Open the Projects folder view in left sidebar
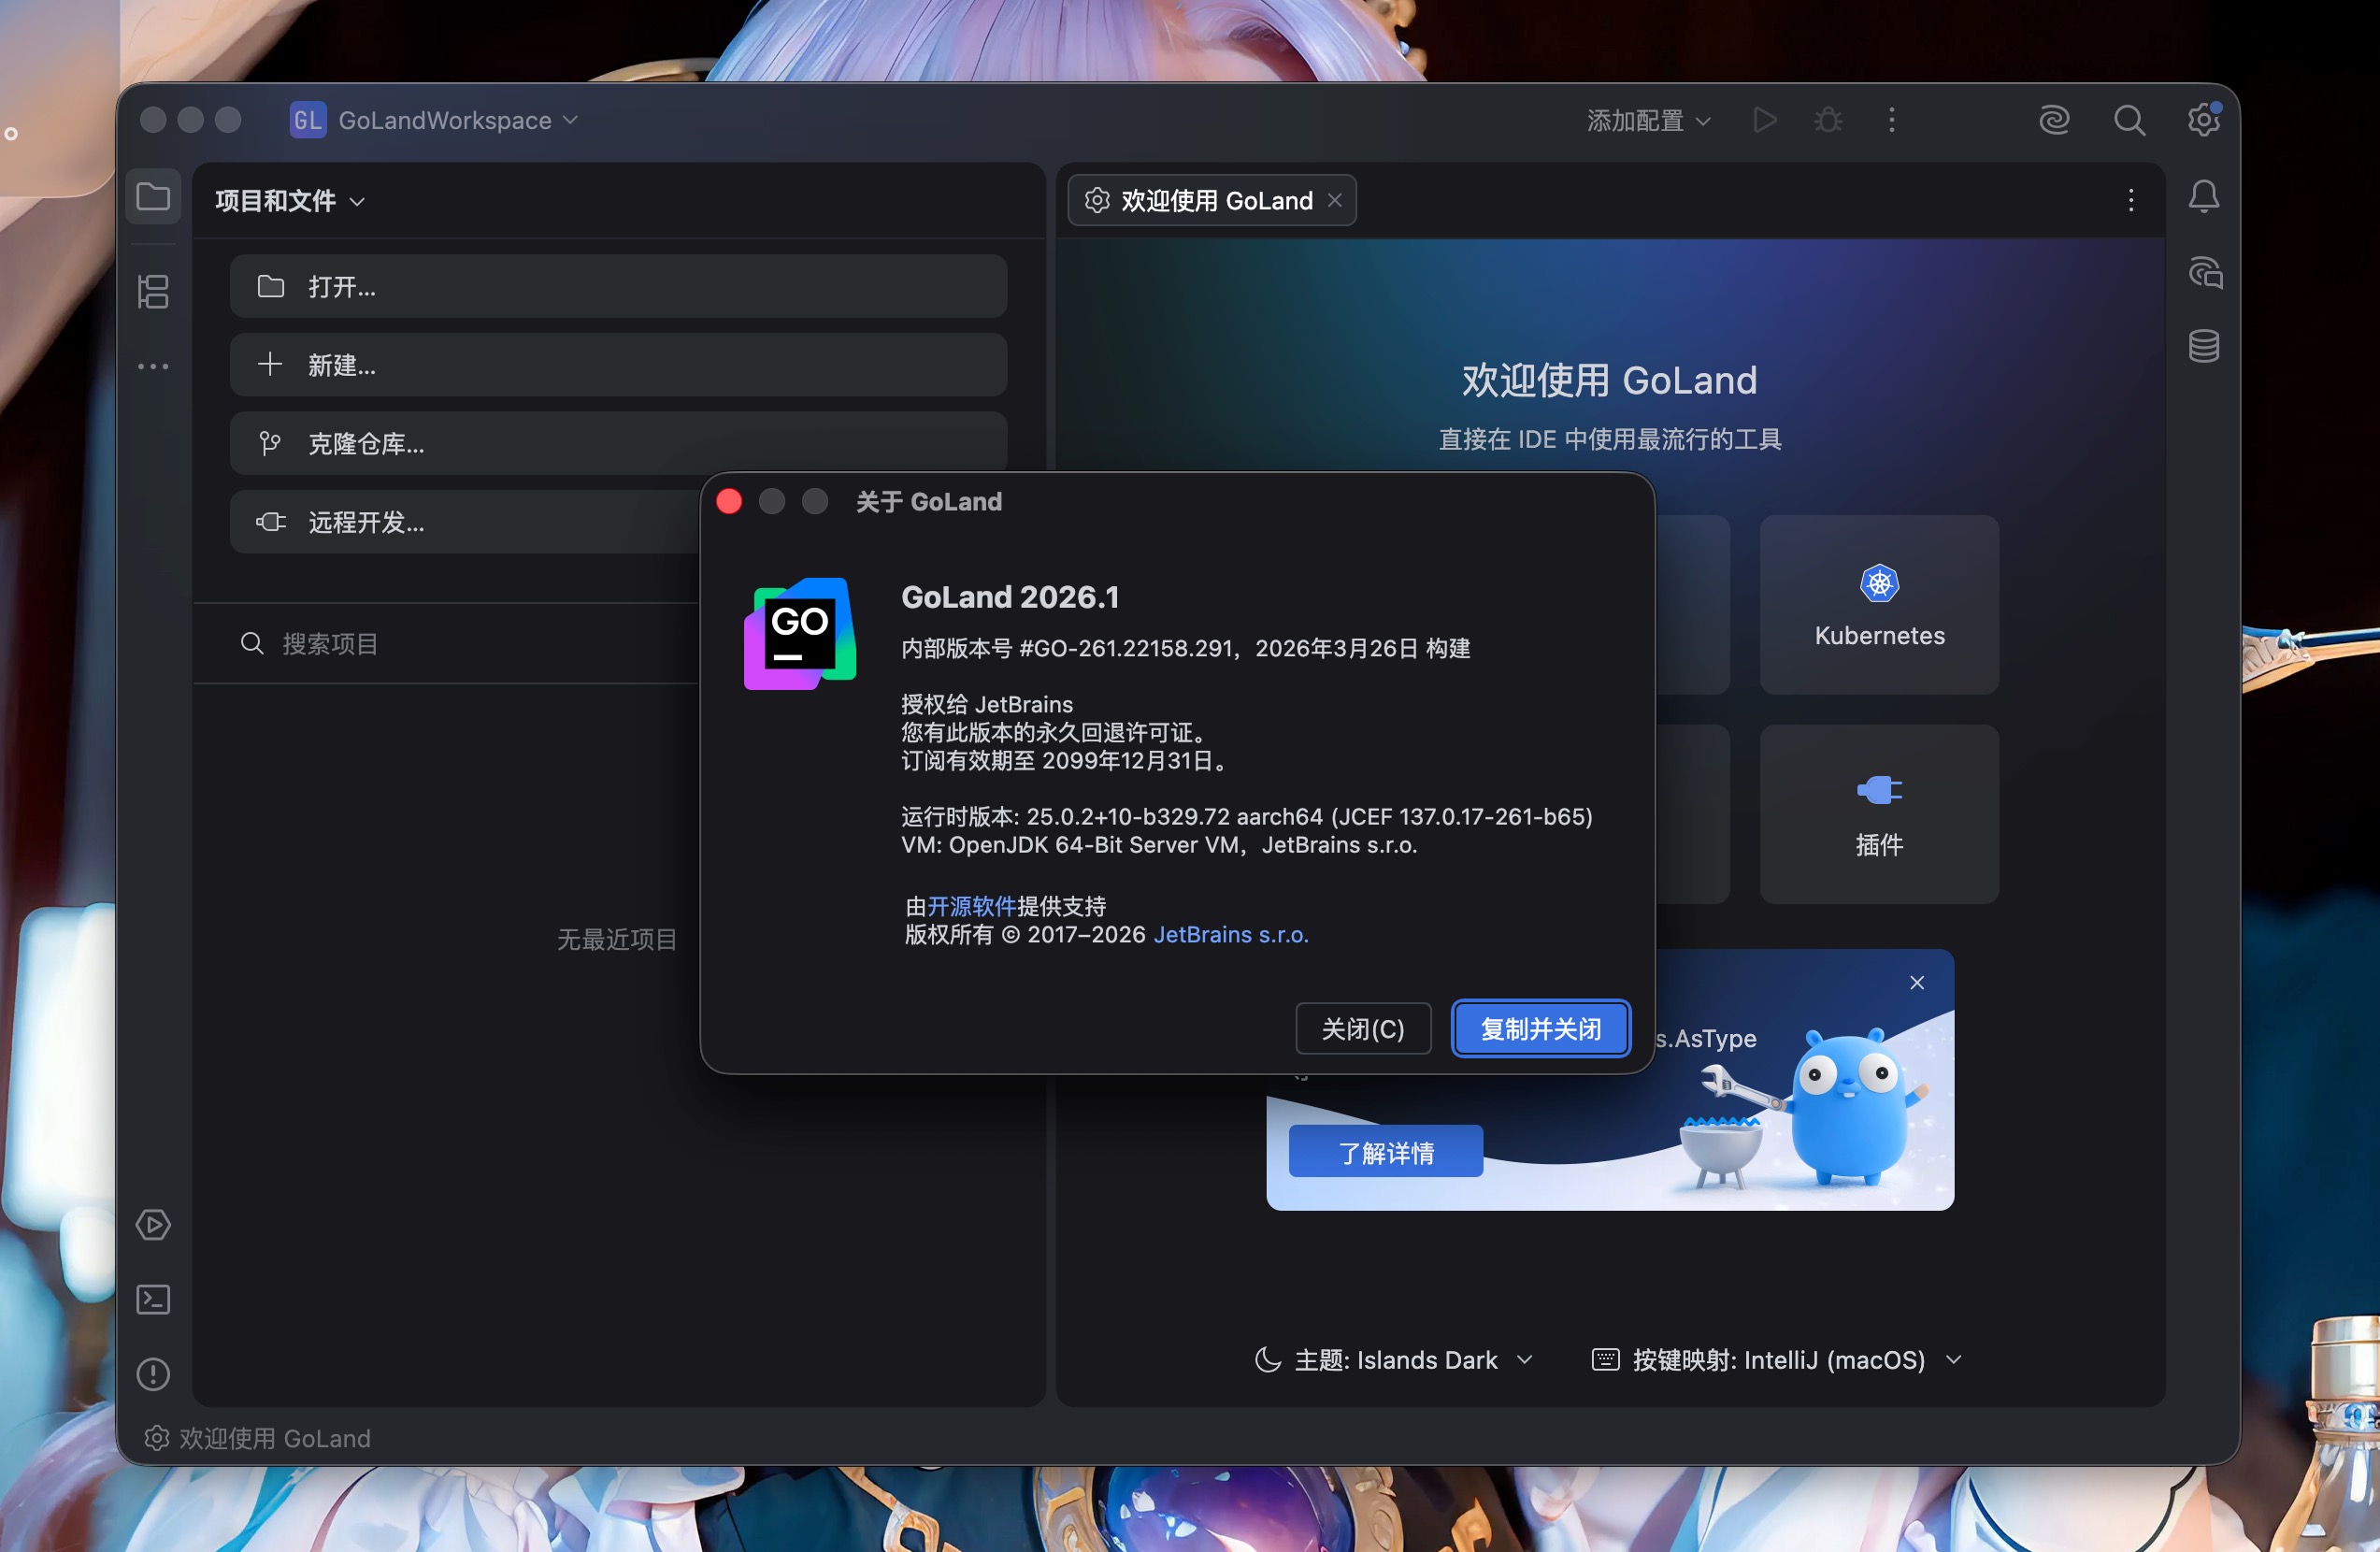The height and width of the screenshot is (1552, 2380). [152, 197]
